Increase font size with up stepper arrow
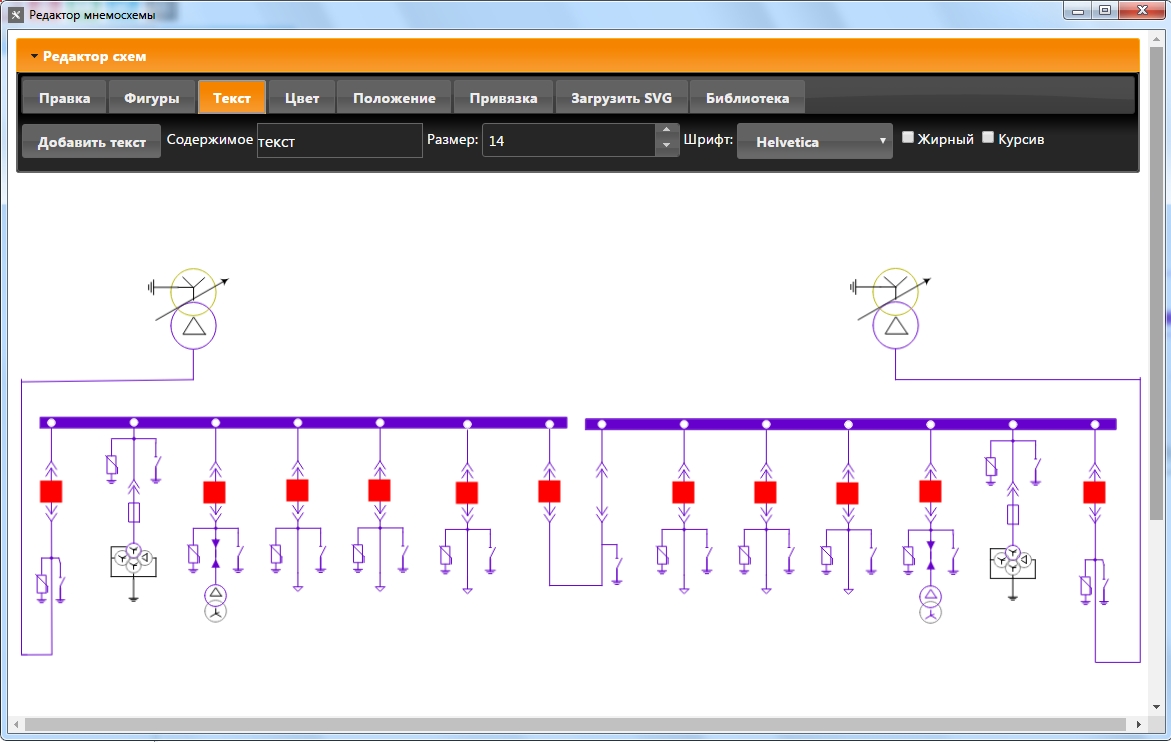1171x742 pixels. pyautogui.click(x=667, y=130)
